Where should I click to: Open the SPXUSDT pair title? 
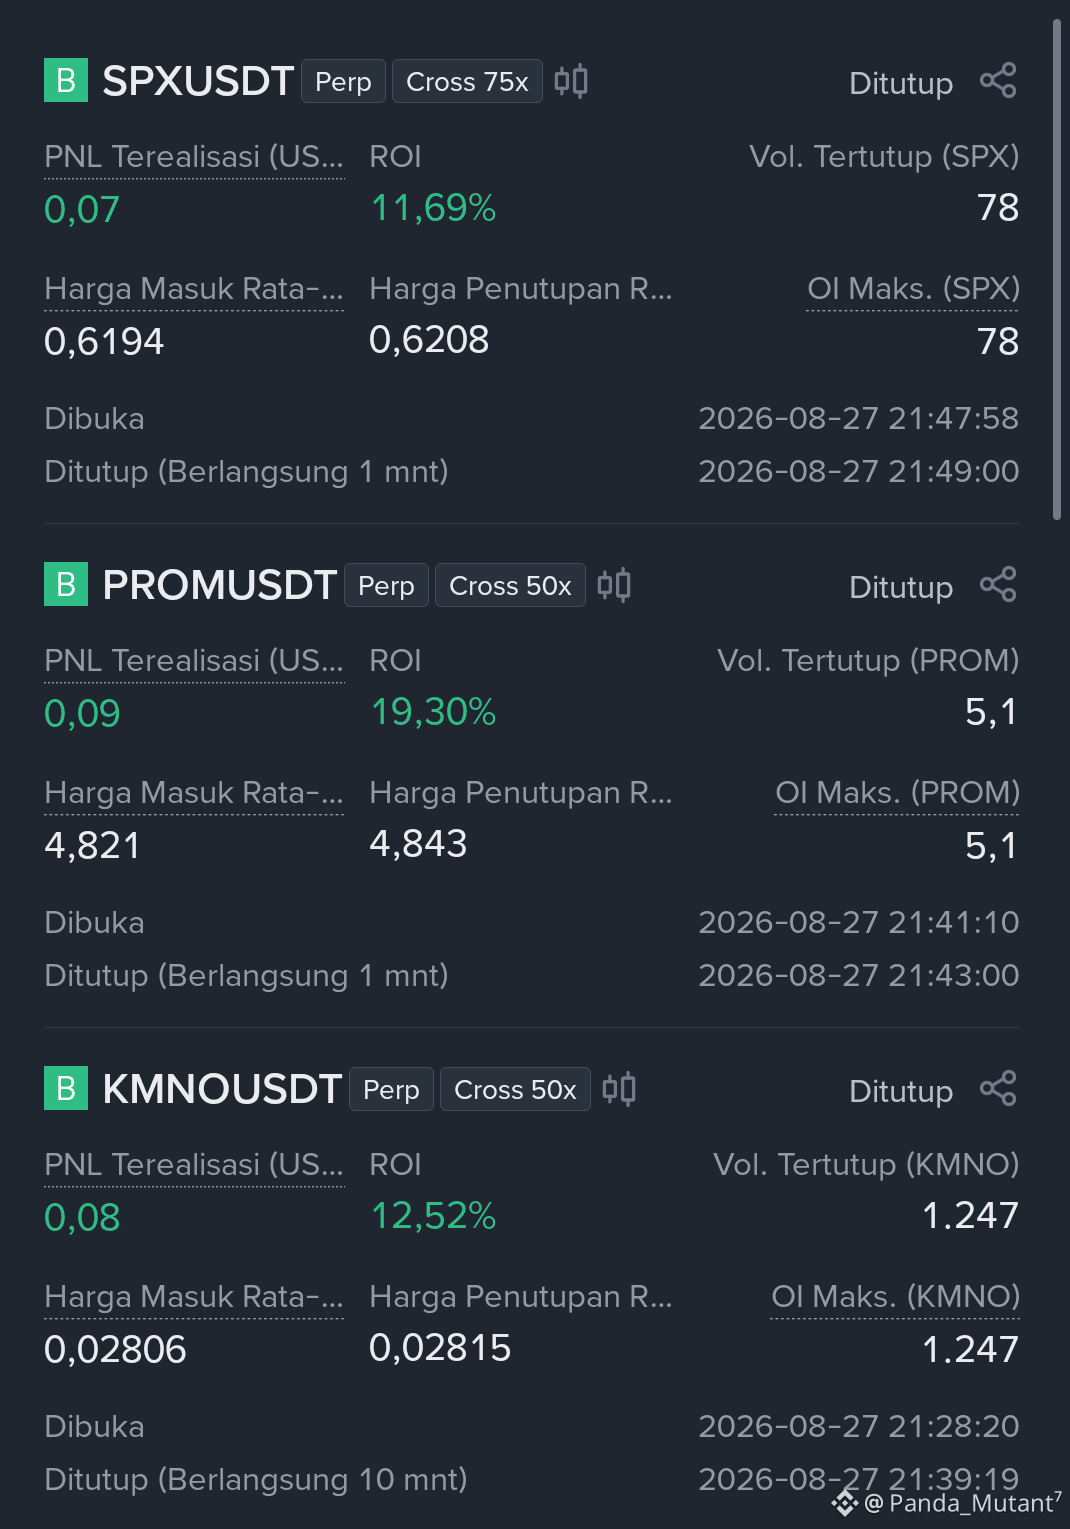pos(198,81)
